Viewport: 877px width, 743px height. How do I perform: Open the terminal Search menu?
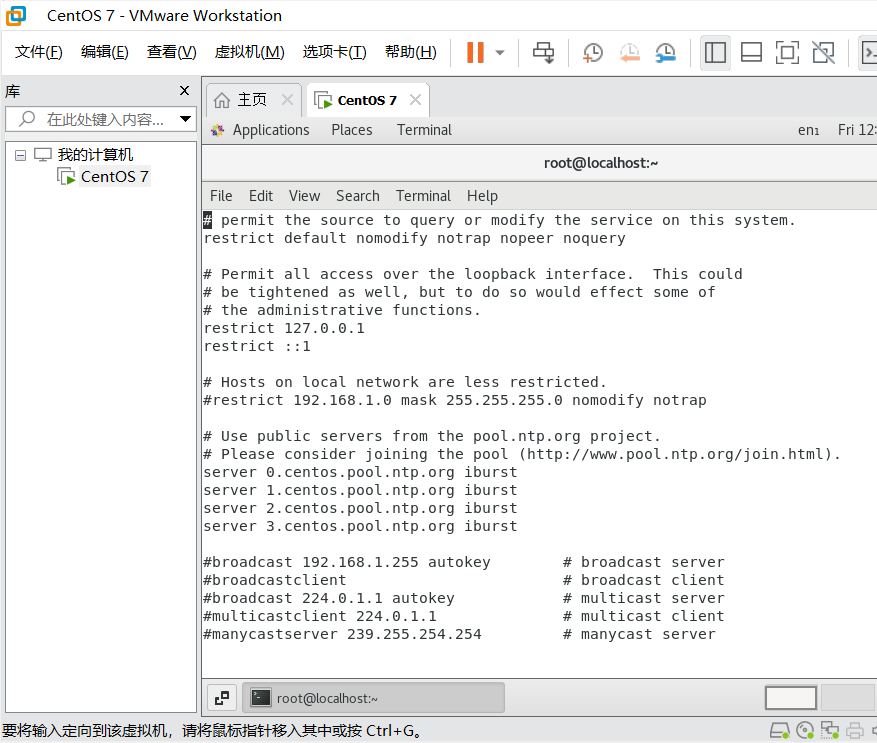tap(357, 196)
